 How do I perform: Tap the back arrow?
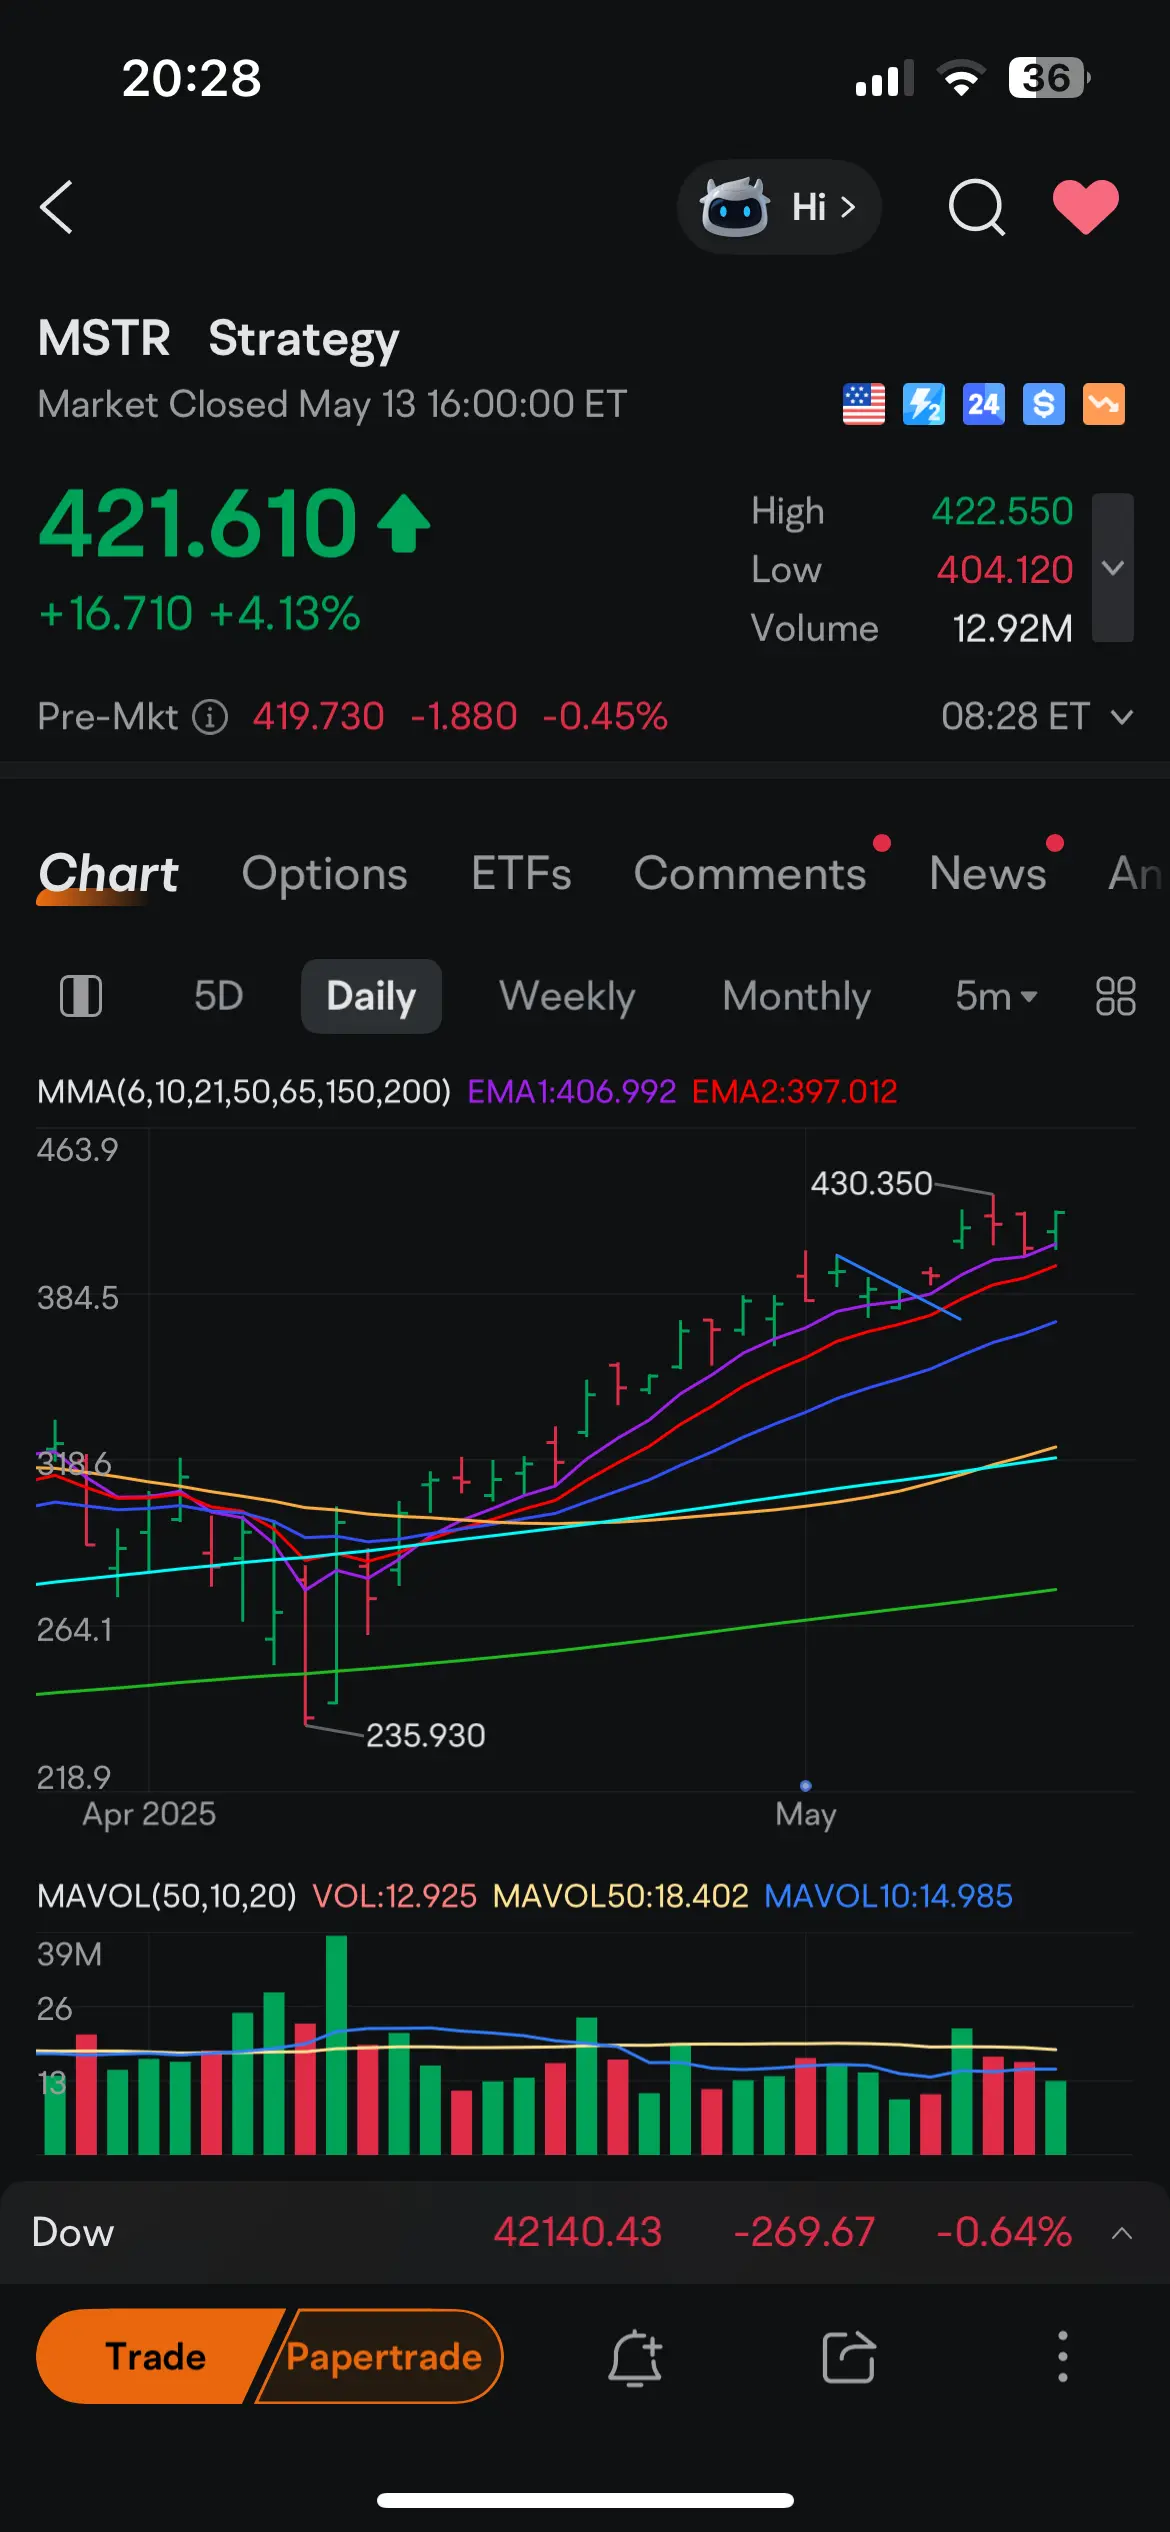[x=56, y=207]
